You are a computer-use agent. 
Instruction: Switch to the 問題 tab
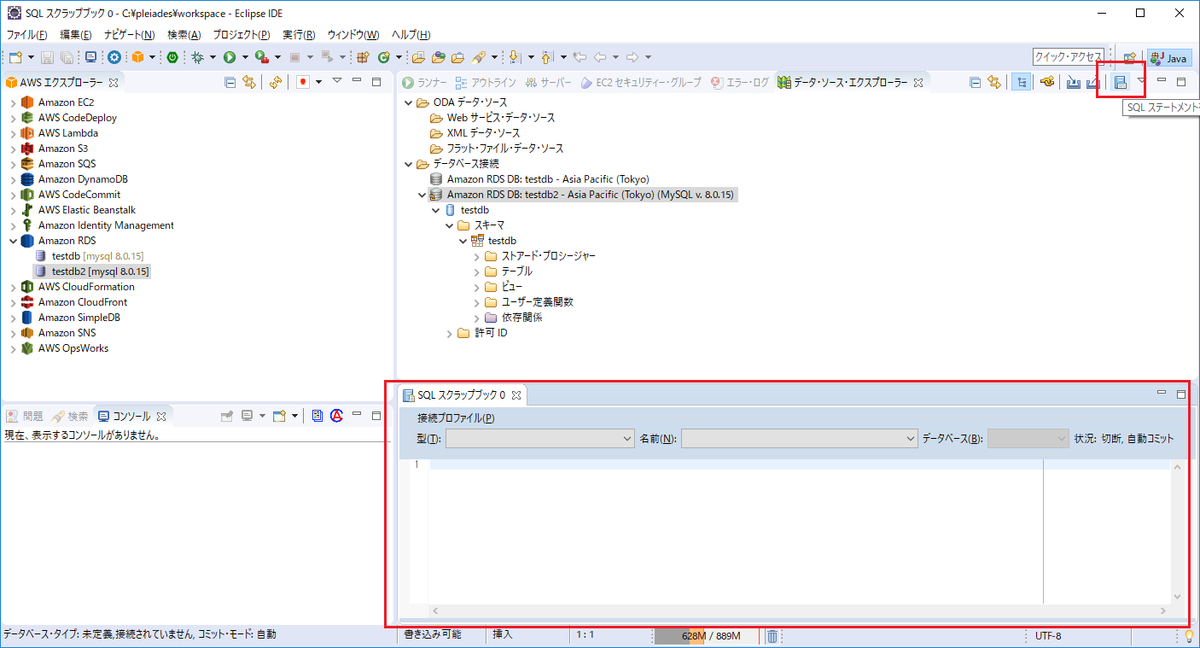25,415
